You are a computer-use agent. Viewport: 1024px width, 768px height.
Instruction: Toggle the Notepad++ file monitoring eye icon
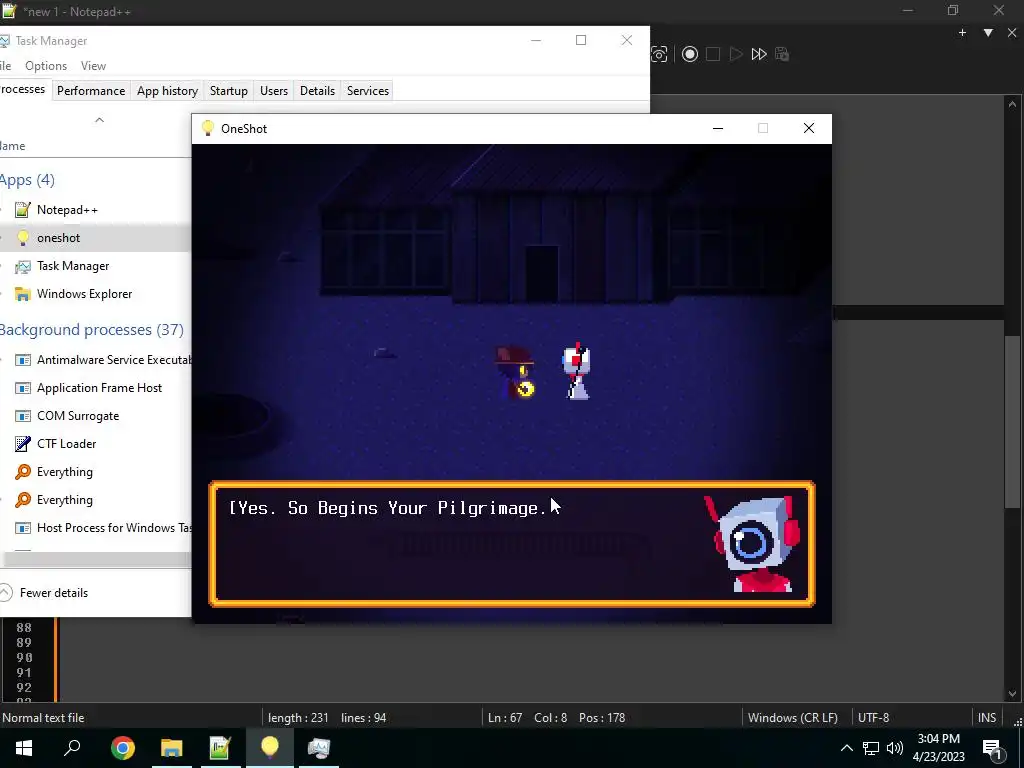(659, 54)
